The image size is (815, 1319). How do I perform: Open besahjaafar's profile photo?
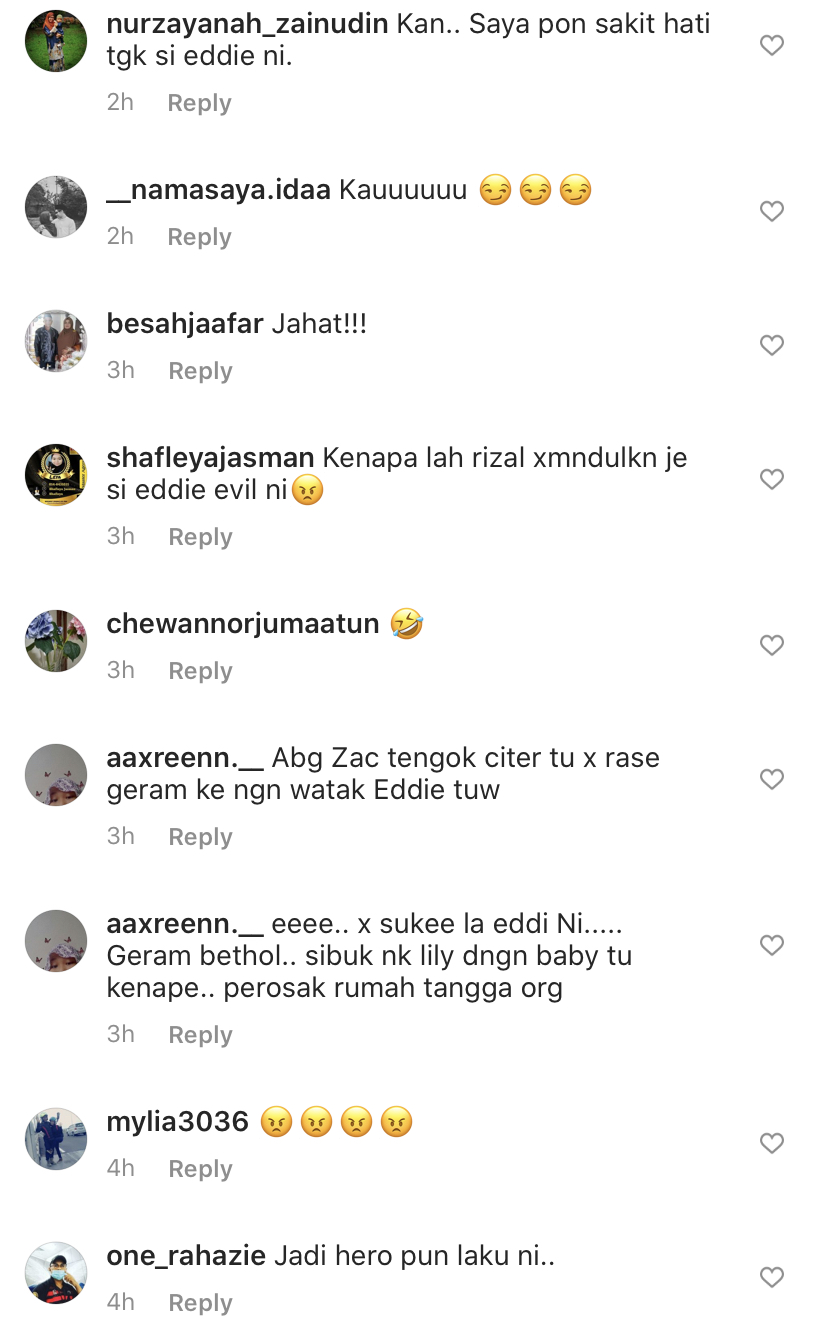coord(56,341)
